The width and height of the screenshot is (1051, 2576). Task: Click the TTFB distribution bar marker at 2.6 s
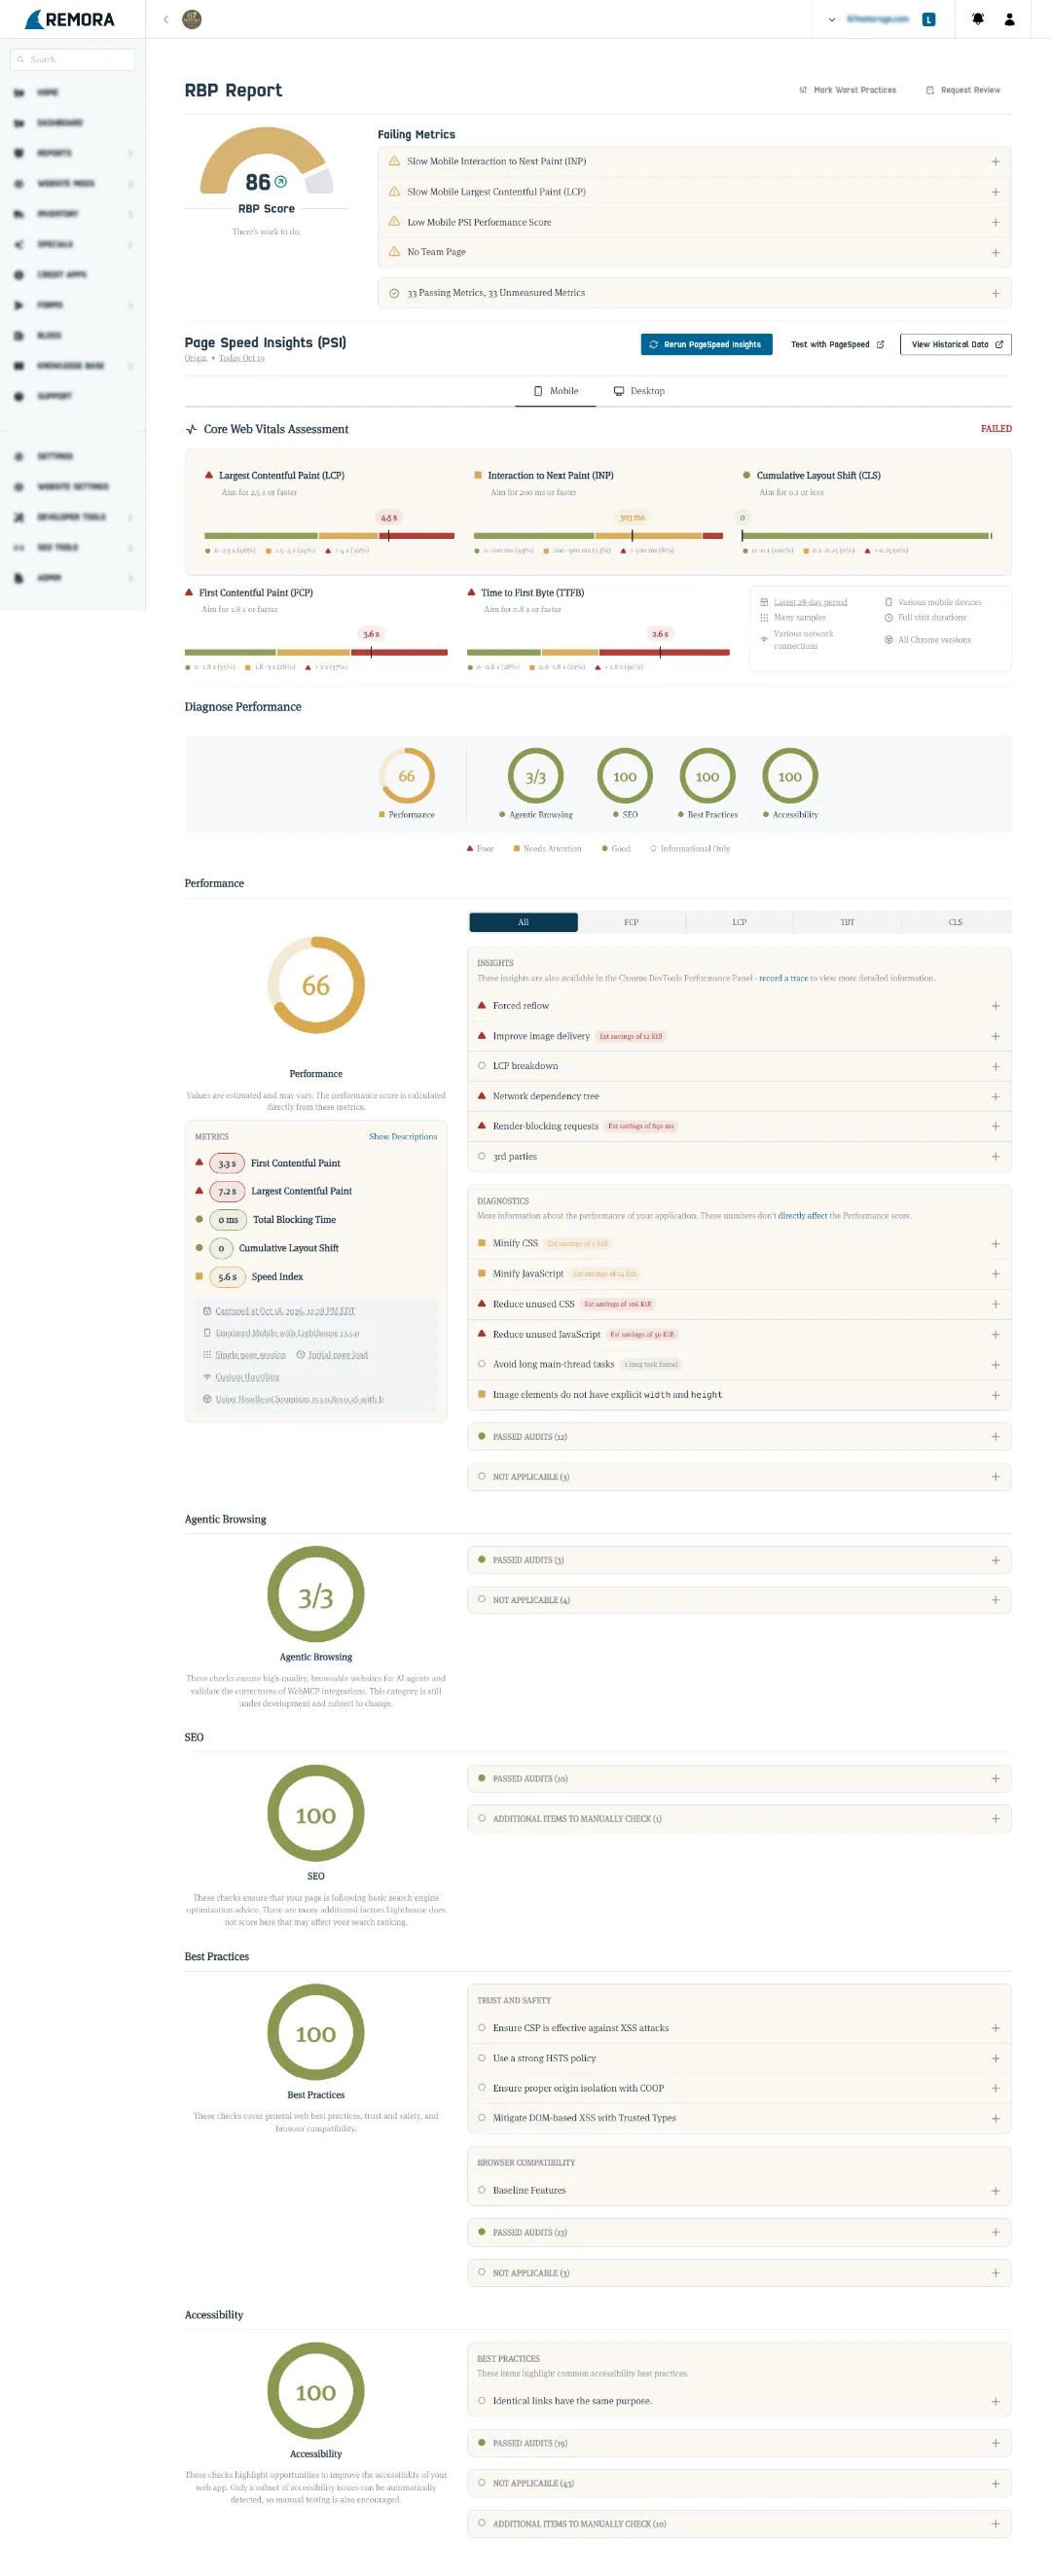point(660,652)
